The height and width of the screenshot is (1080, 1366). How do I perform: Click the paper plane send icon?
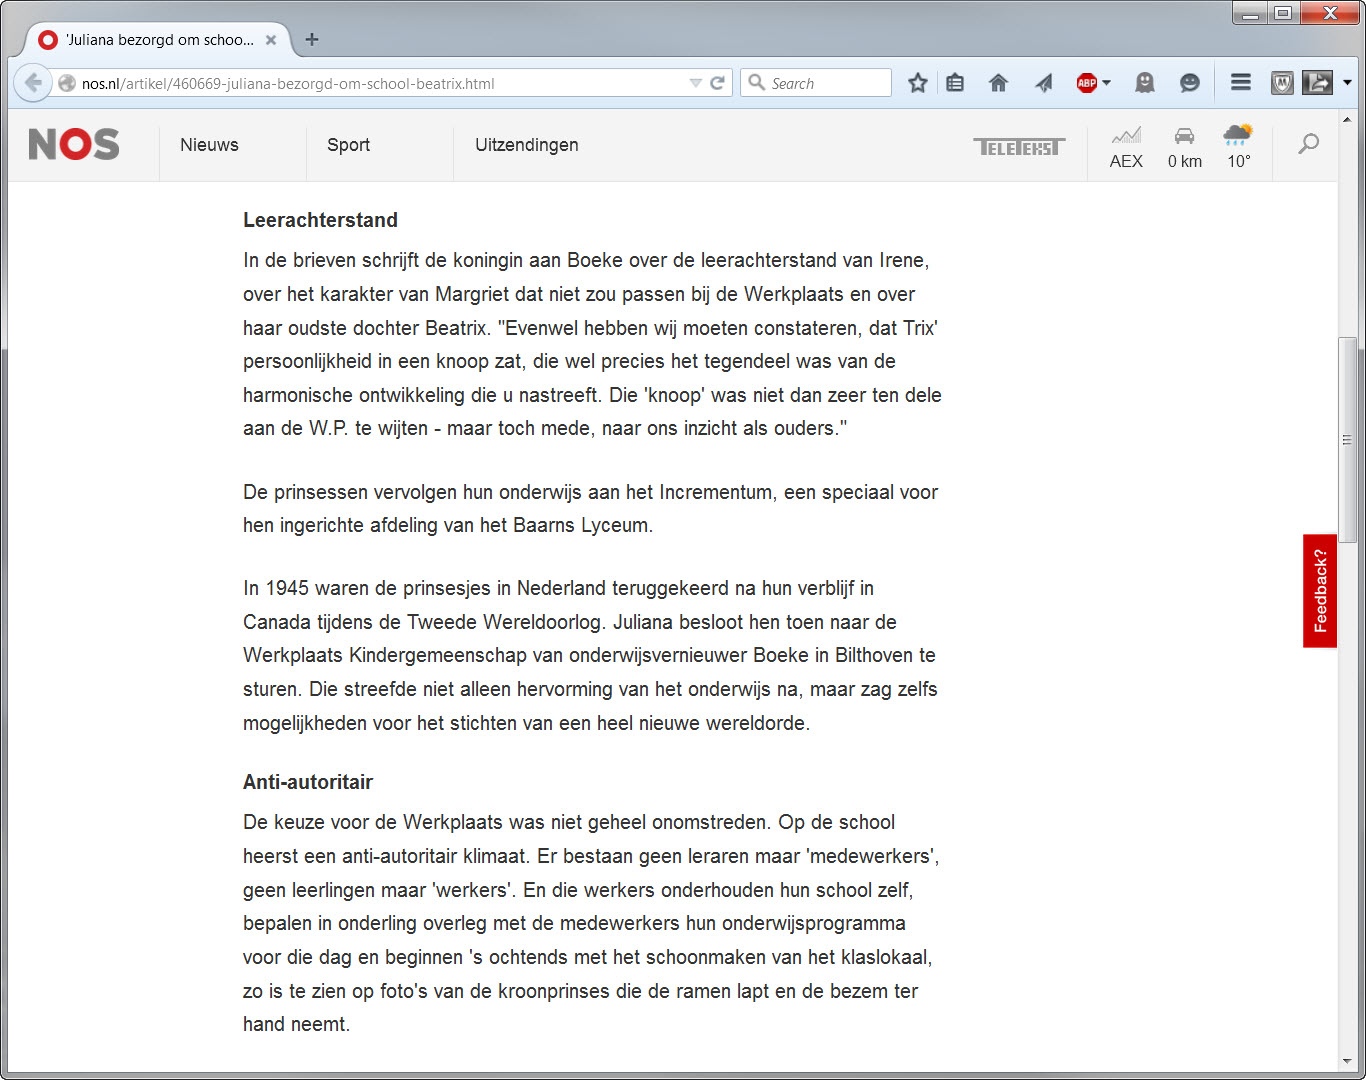(x=1043, y=83)
